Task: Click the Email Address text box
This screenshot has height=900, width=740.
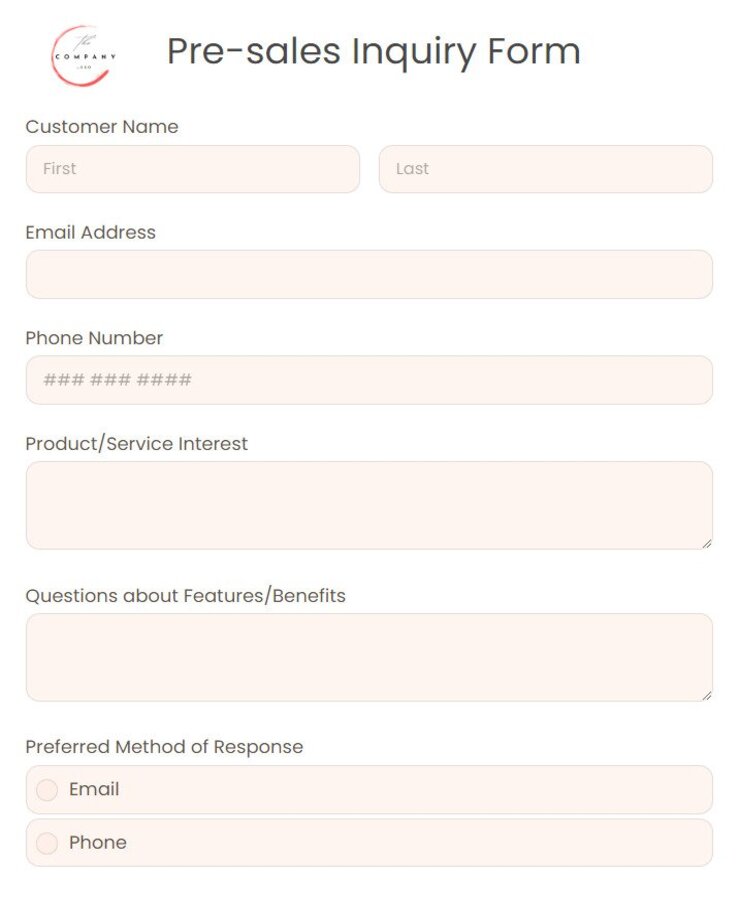Action: (x=369, y=274)
